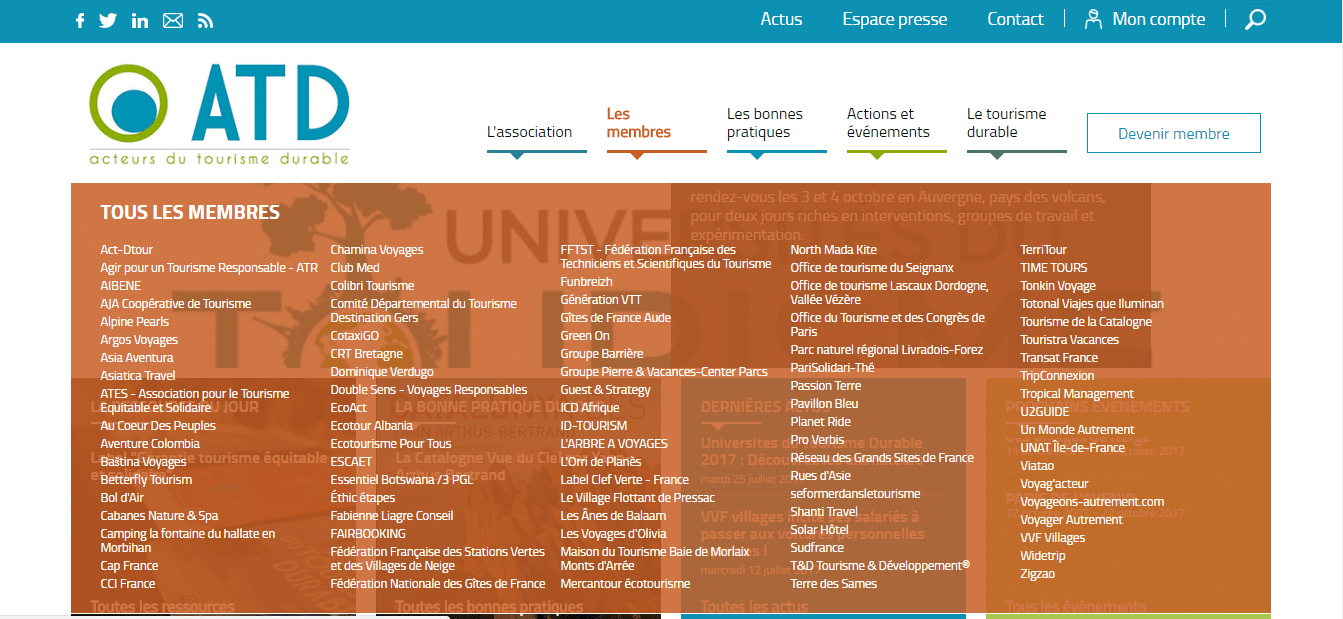Select UNAT Île-de-France

(x=1072, y=448)
